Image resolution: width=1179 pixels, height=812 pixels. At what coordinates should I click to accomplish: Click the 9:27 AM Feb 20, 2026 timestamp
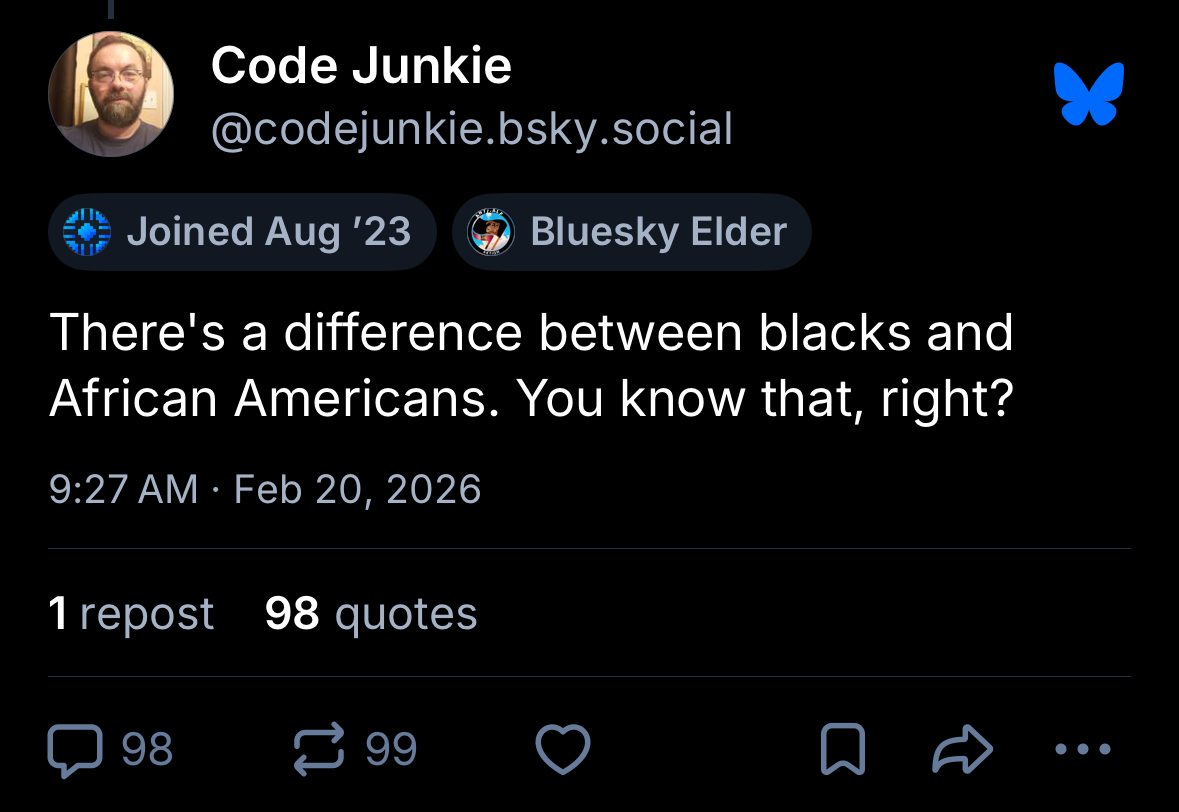265,490
